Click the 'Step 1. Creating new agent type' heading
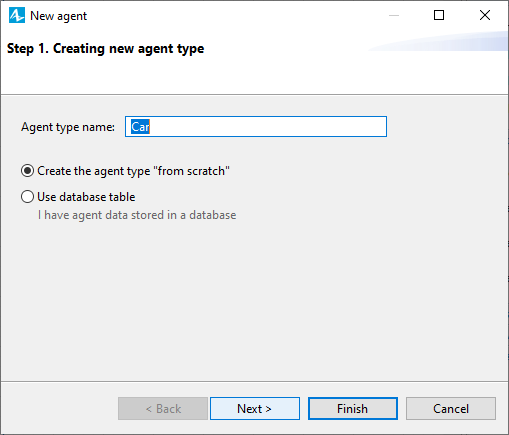This screenshot has height=435, width=509. (x=106, y=49)
